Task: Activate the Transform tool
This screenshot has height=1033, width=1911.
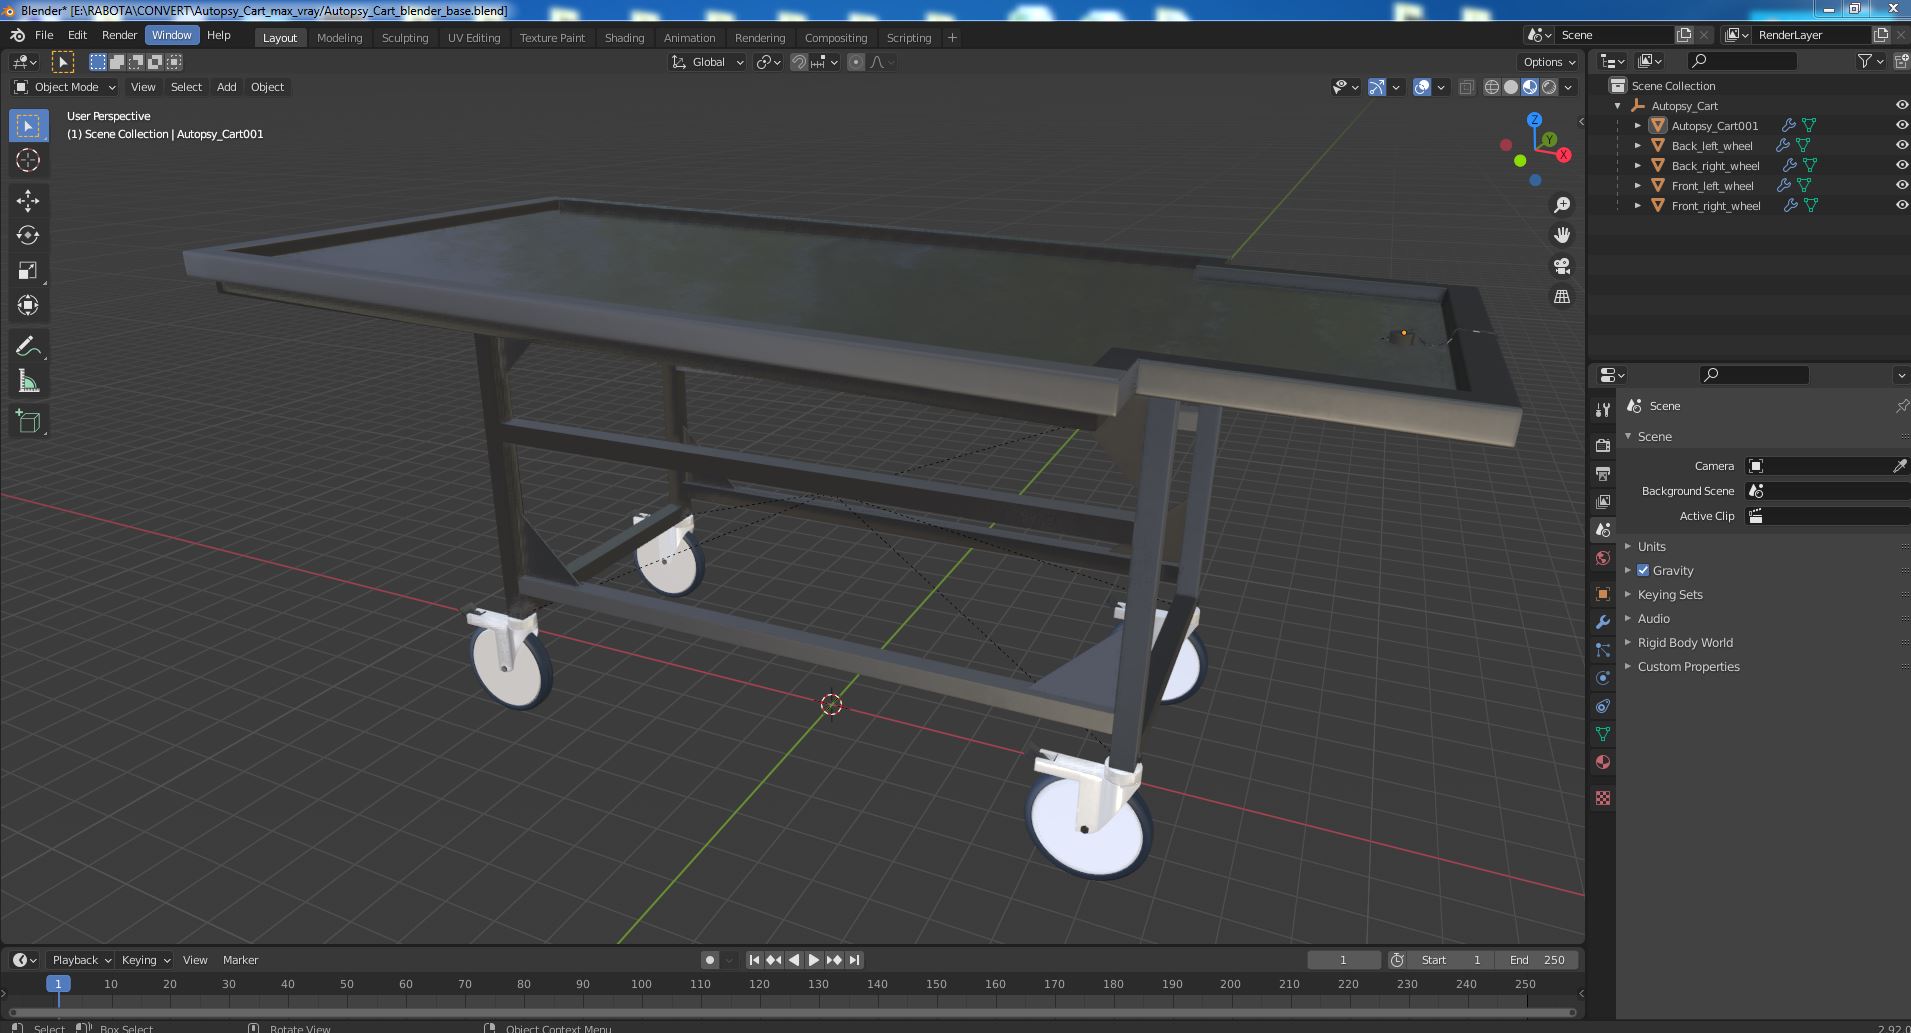Action: pyautogui.click(x=28, y=306)
